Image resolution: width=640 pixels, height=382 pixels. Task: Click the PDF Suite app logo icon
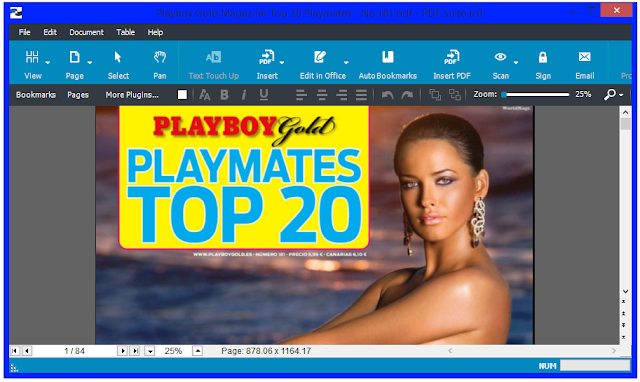tap(16, 12)
